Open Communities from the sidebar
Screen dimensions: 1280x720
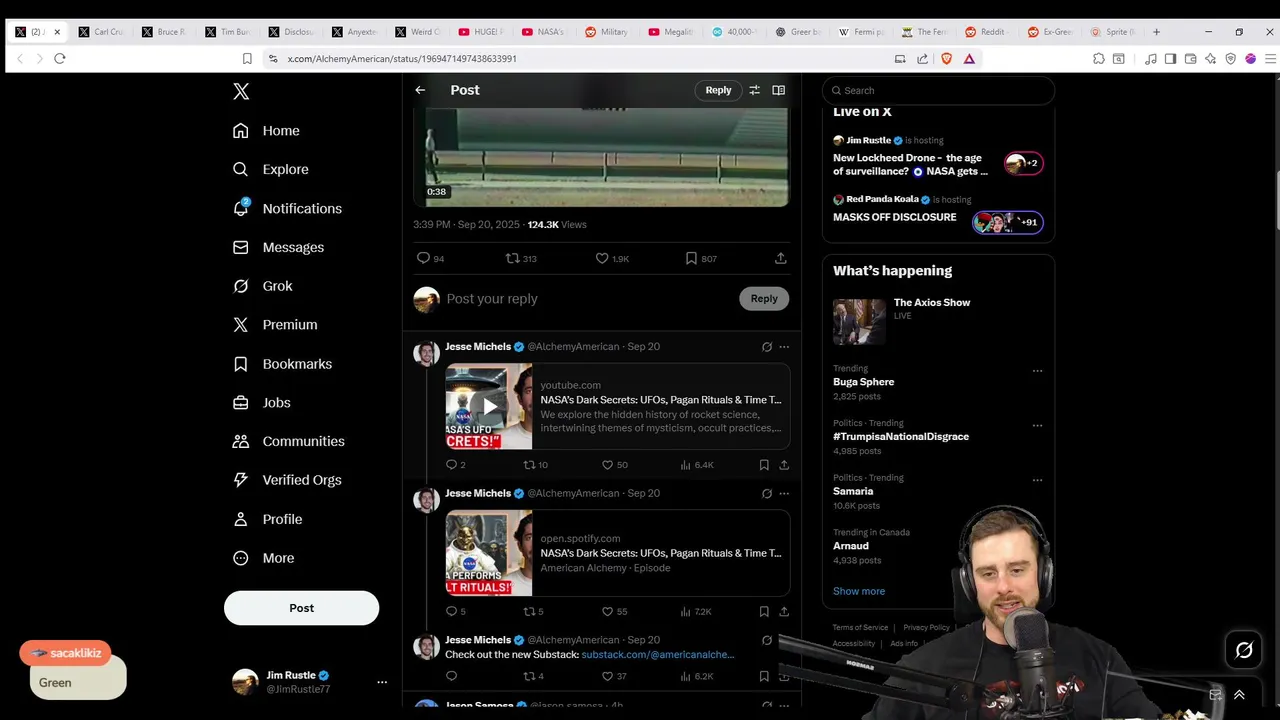point(288,441)
